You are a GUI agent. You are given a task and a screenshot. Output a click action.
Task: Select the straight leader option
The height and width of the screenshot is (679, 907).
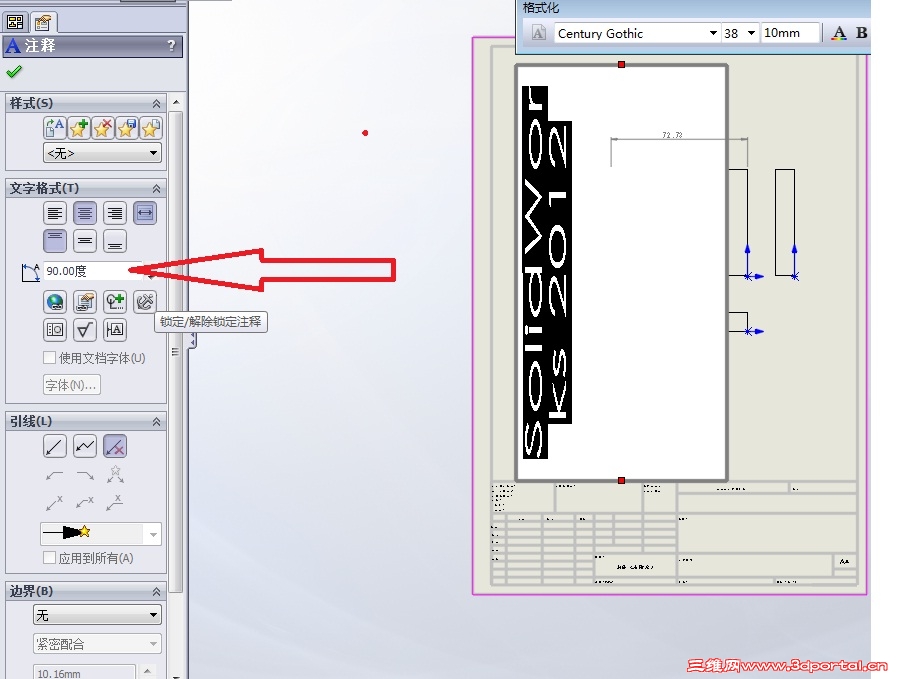click(x=55, y=446)
